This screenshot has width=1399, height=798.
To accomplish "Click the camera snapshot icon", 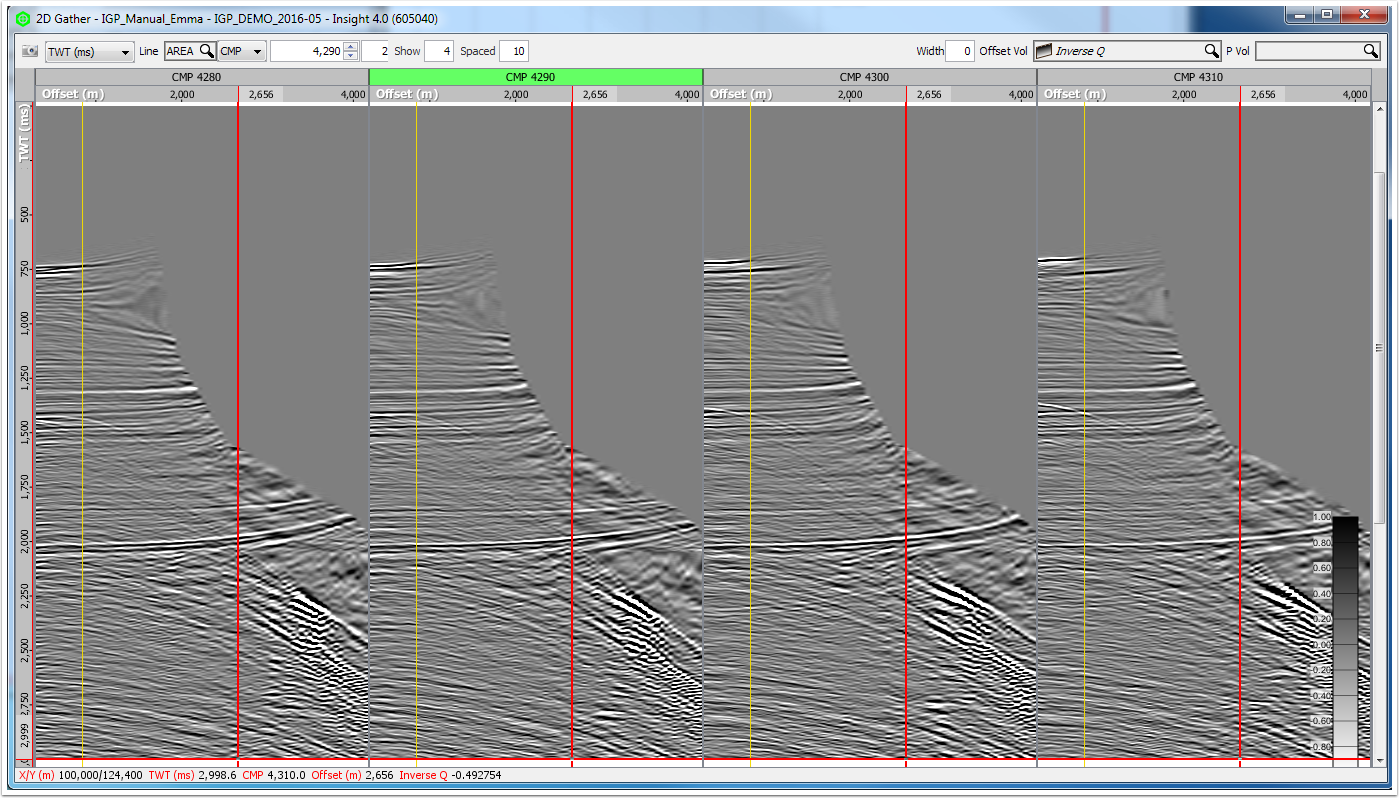I will click(x=29, y=51).
